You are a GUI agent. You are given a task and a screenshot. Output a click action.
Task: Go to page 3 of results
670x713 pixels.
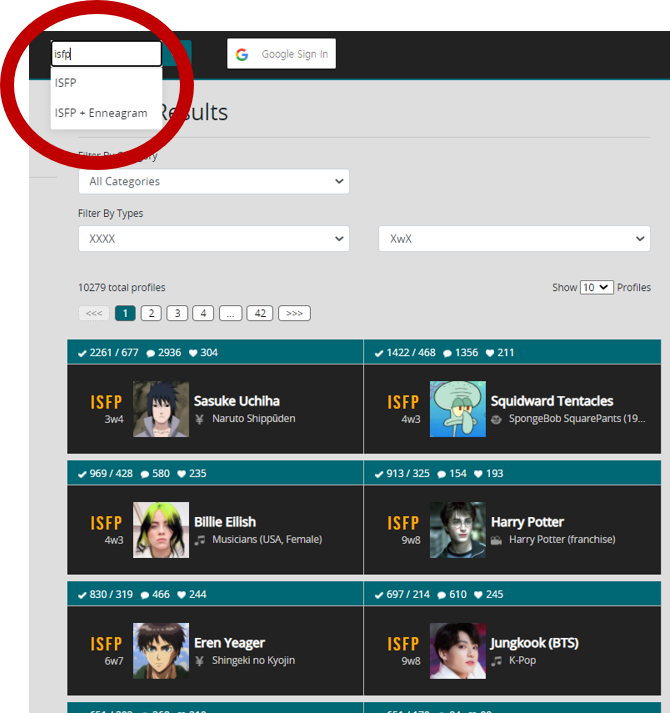(177, 313)
